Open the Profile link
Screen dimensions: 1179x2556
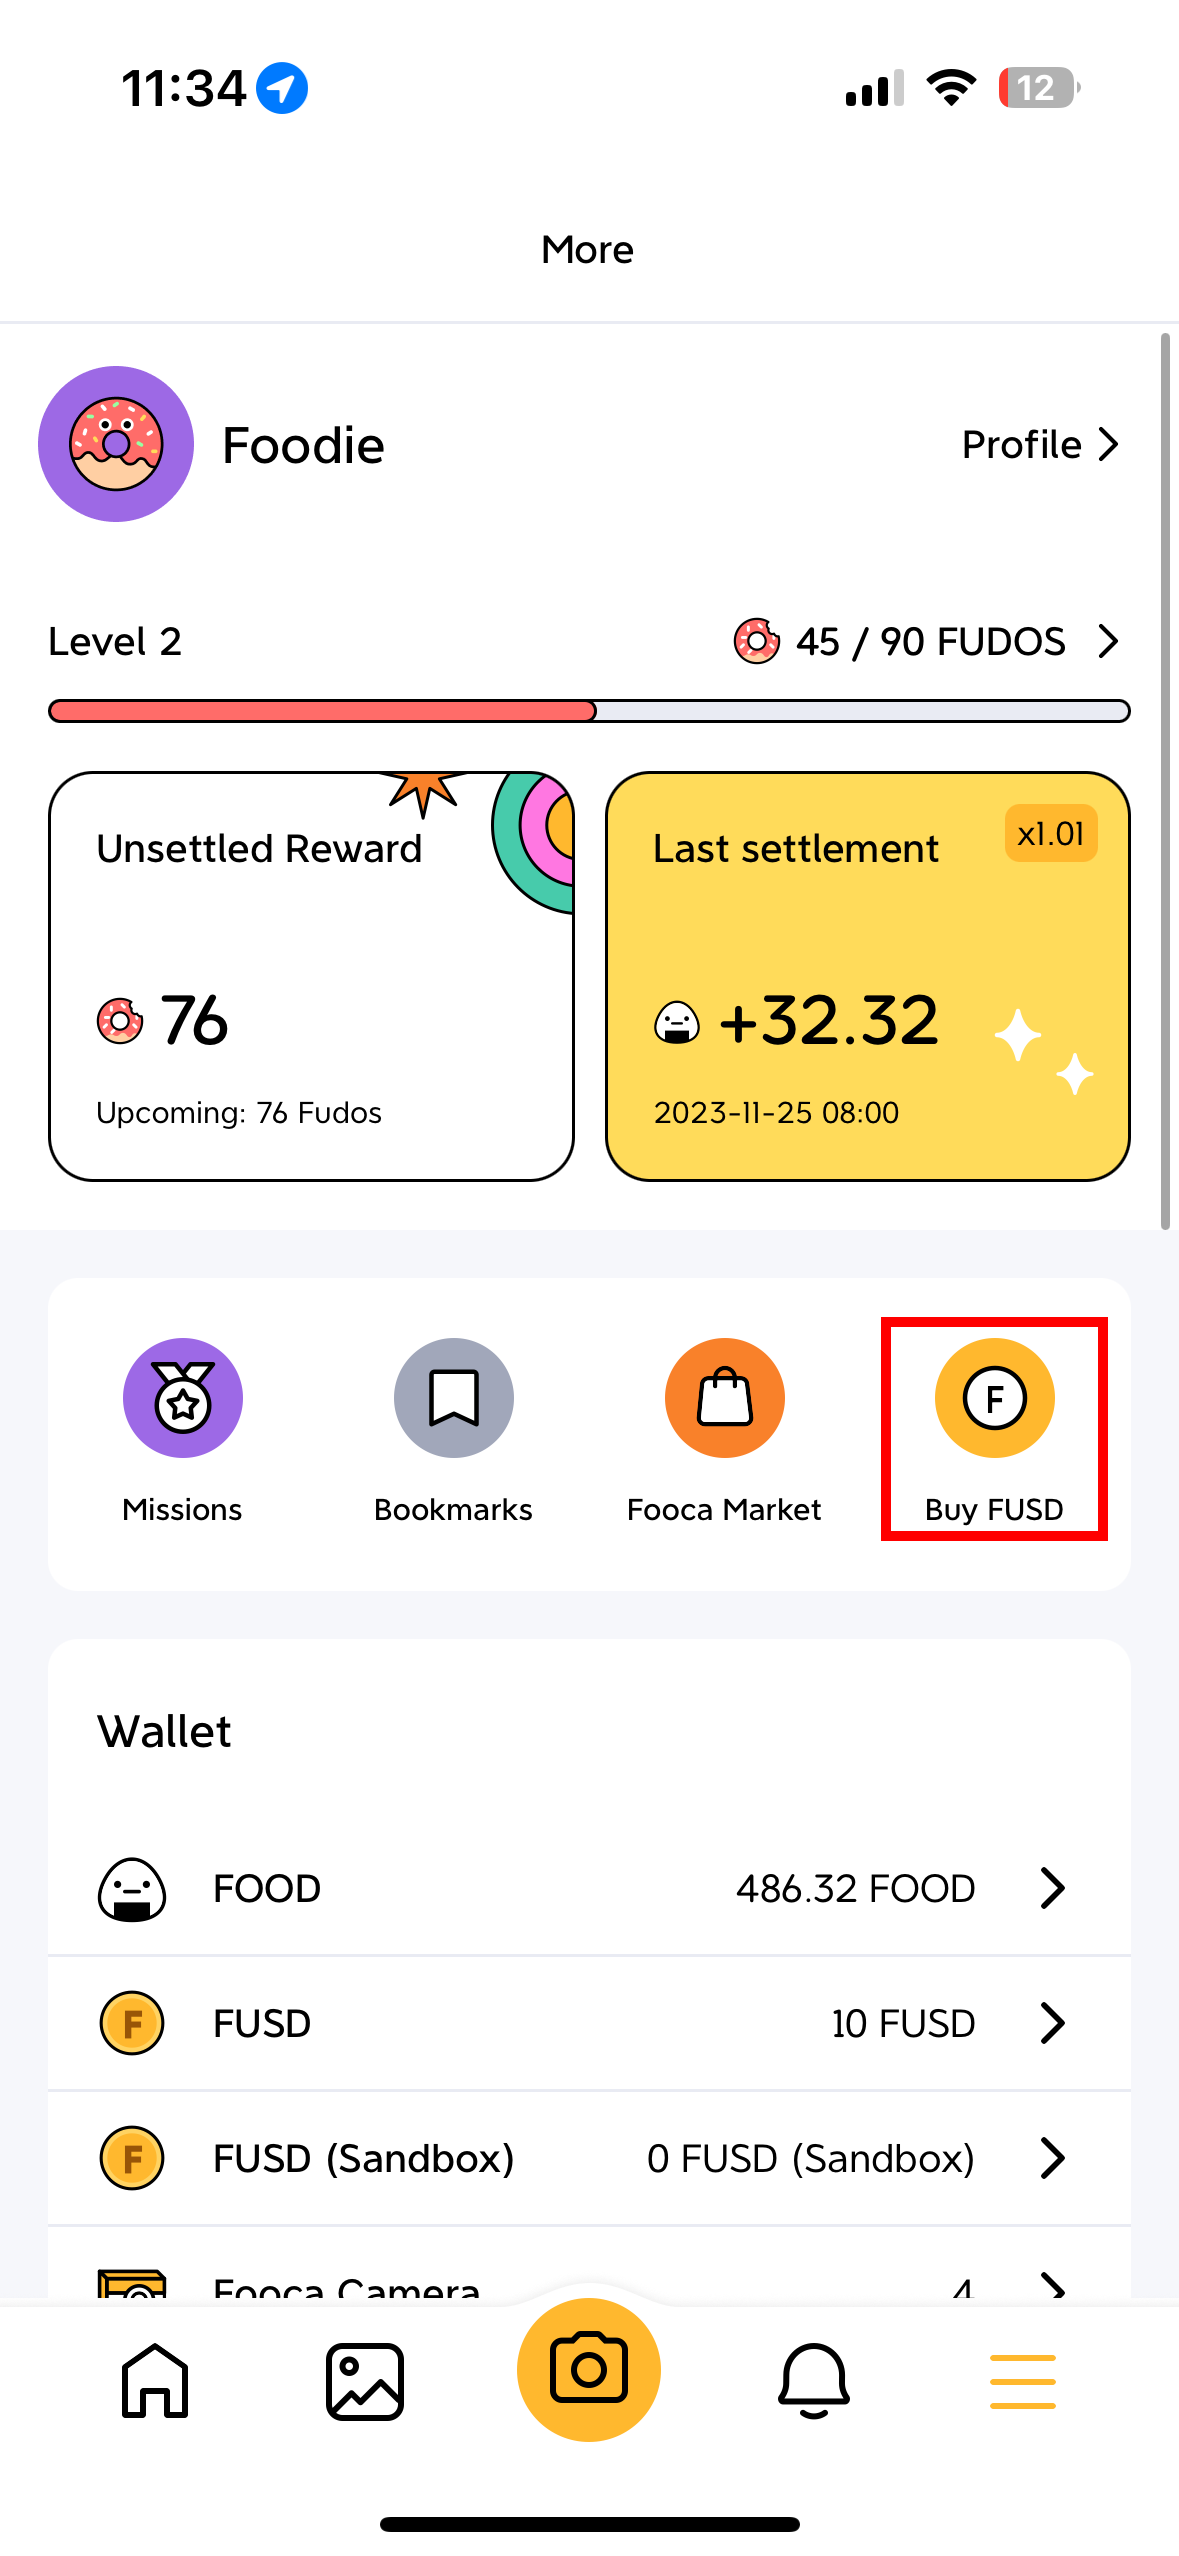click(1037, 444)
